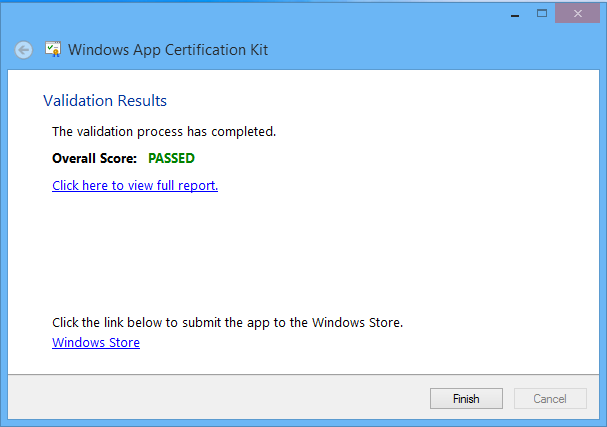Follow the Windows Store link
Viewport: 607px width, 427px height.
(96, 343)
